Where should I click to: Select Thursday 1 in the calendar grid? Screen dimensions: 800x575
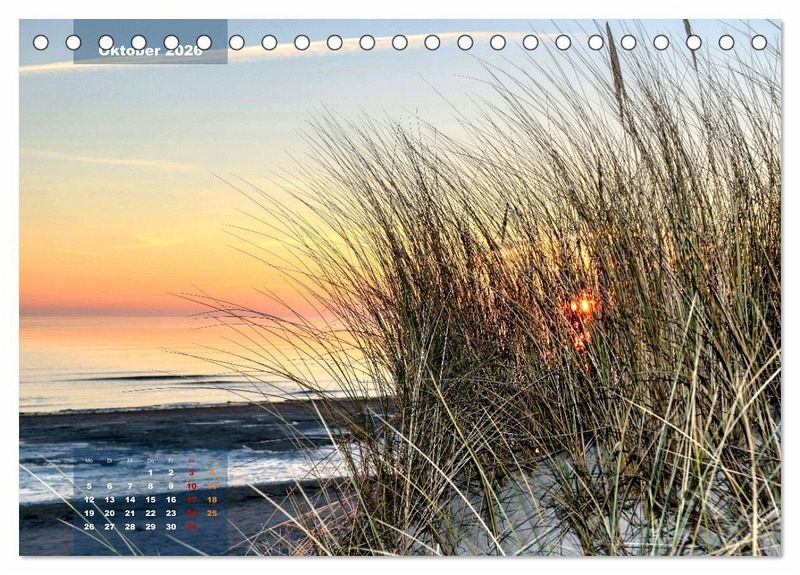pos(150,473)
